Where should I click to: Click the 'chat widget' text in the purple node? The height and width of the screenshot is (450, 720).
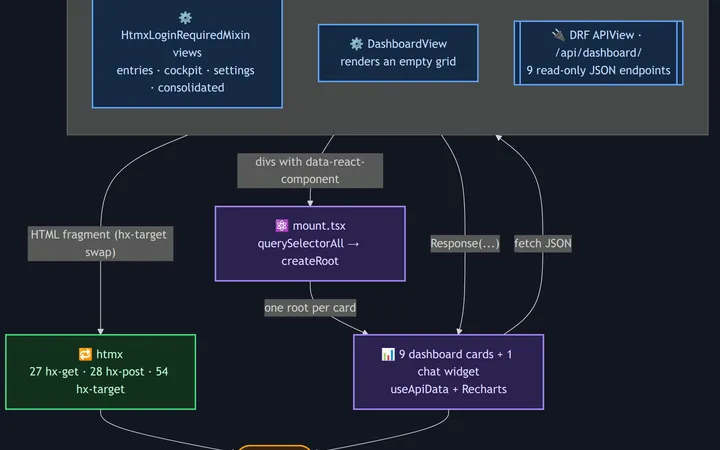[449, 371]
